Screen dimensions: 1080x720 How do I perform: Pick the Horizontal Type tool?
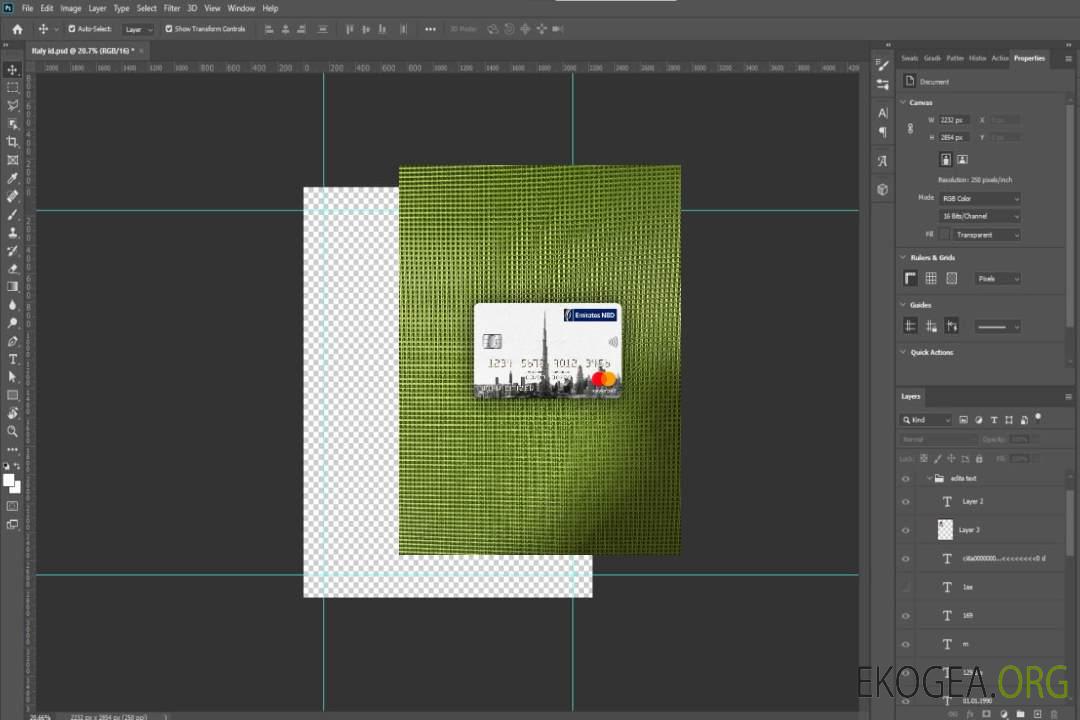click(13, 359)
